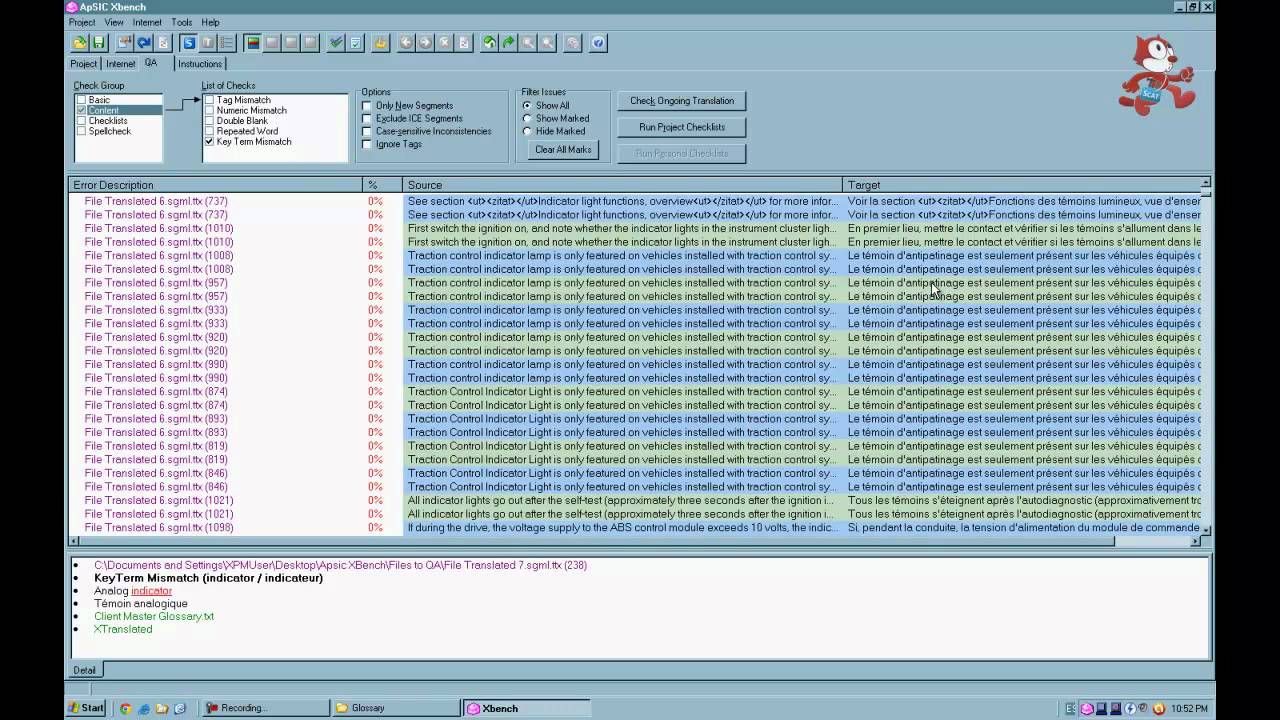Click the horizontal scrollbar right arrow
This screenshot has height=720, width=1280.
(x=1195, y=541)
